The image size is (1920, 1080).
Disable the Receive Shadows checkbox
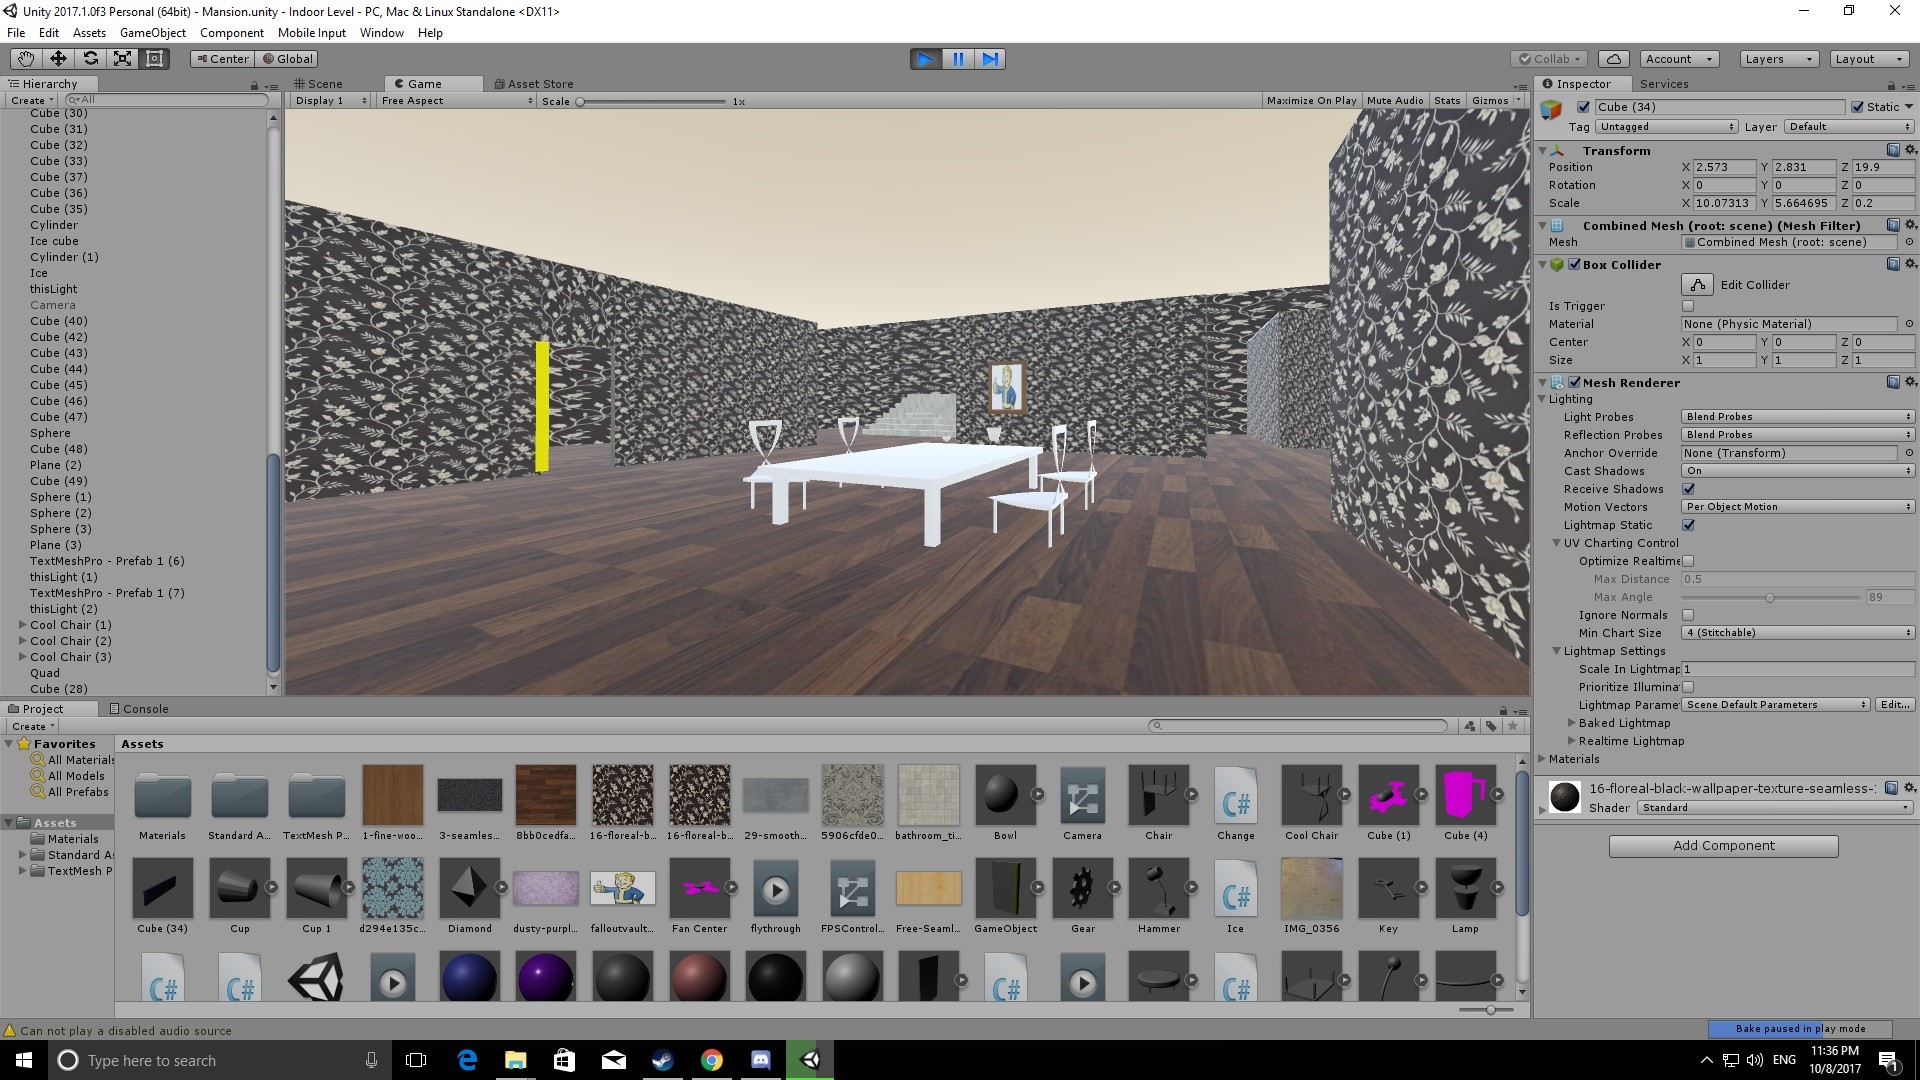click(1688, 489)
